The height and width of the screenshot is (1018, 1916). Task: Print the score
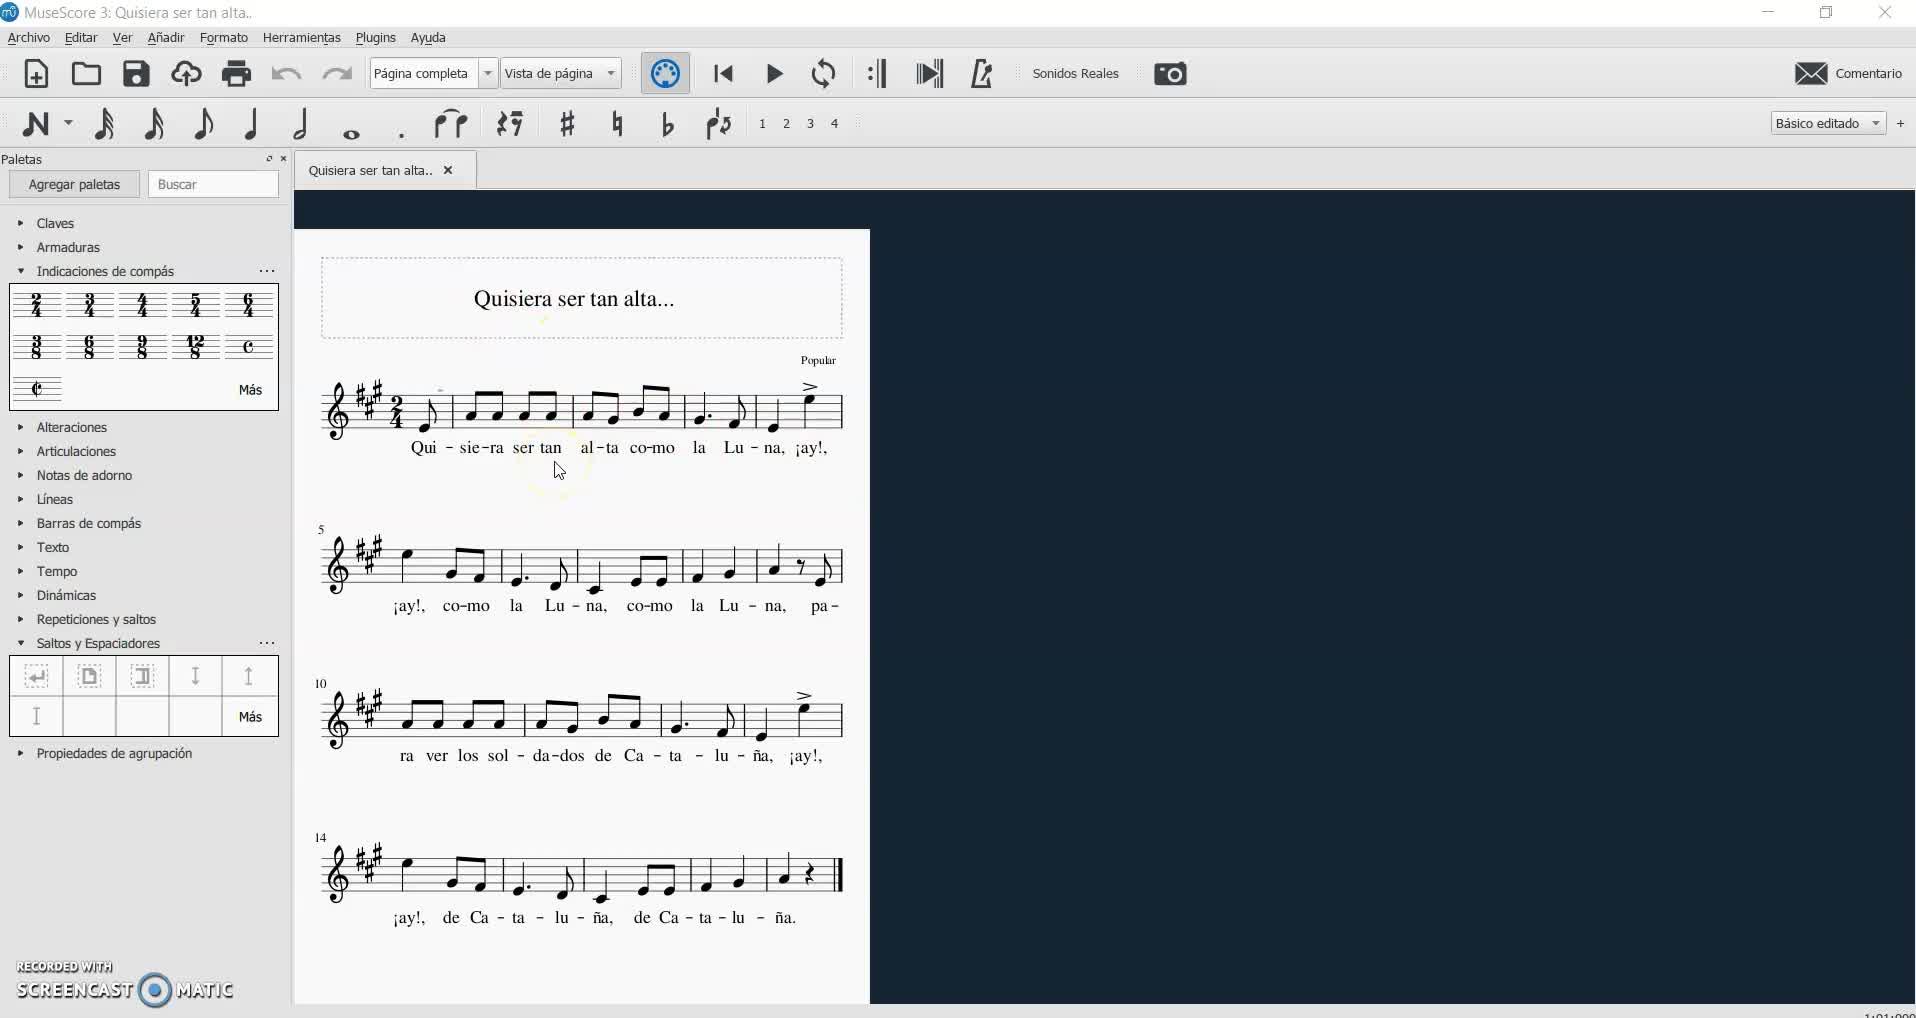tap(237, 74)
